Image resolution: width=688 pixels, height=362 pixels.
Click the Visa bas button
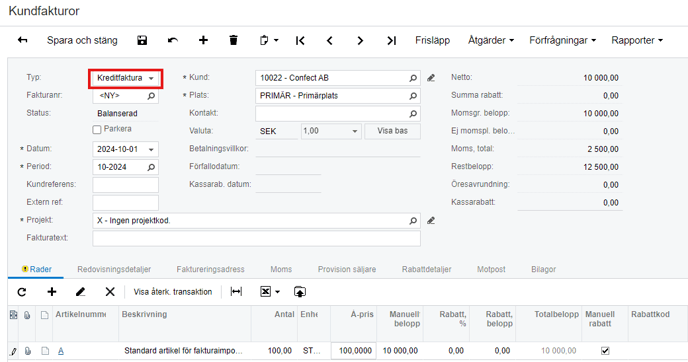point(392,131)
